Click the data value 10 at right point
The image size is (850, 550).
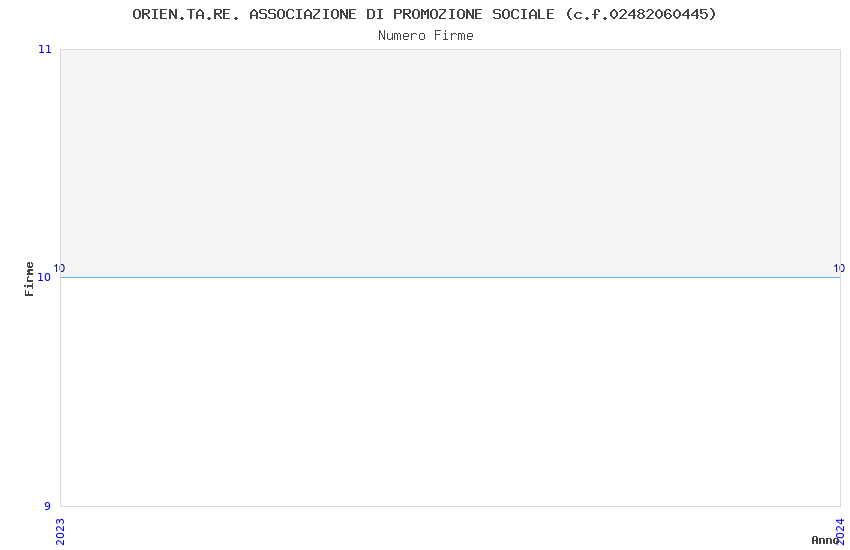839,268
